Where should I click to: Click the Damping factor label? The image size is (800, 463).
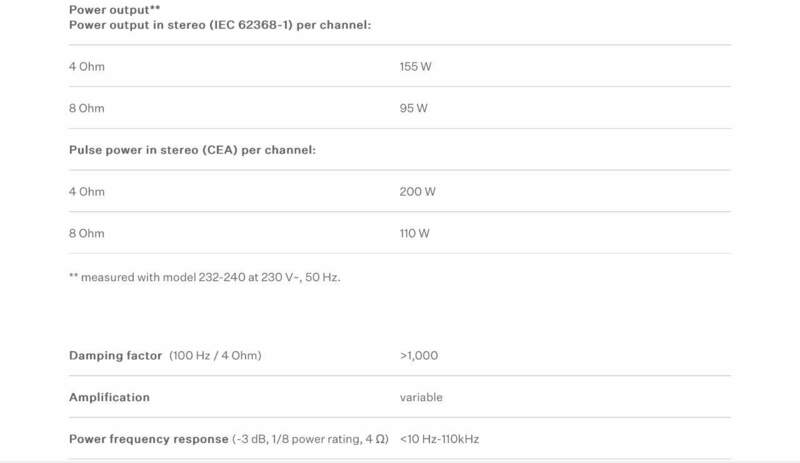(x=115, y=356)
